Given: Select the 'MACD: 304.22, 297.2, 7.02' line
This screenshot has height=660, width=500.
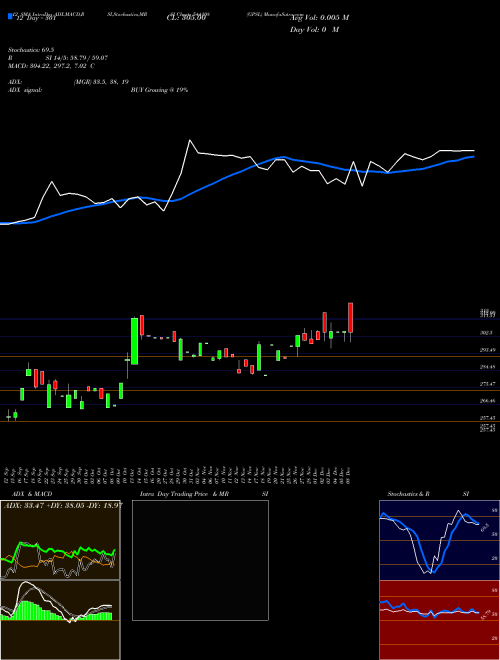Looking at the screenshot, I should 51,66.
